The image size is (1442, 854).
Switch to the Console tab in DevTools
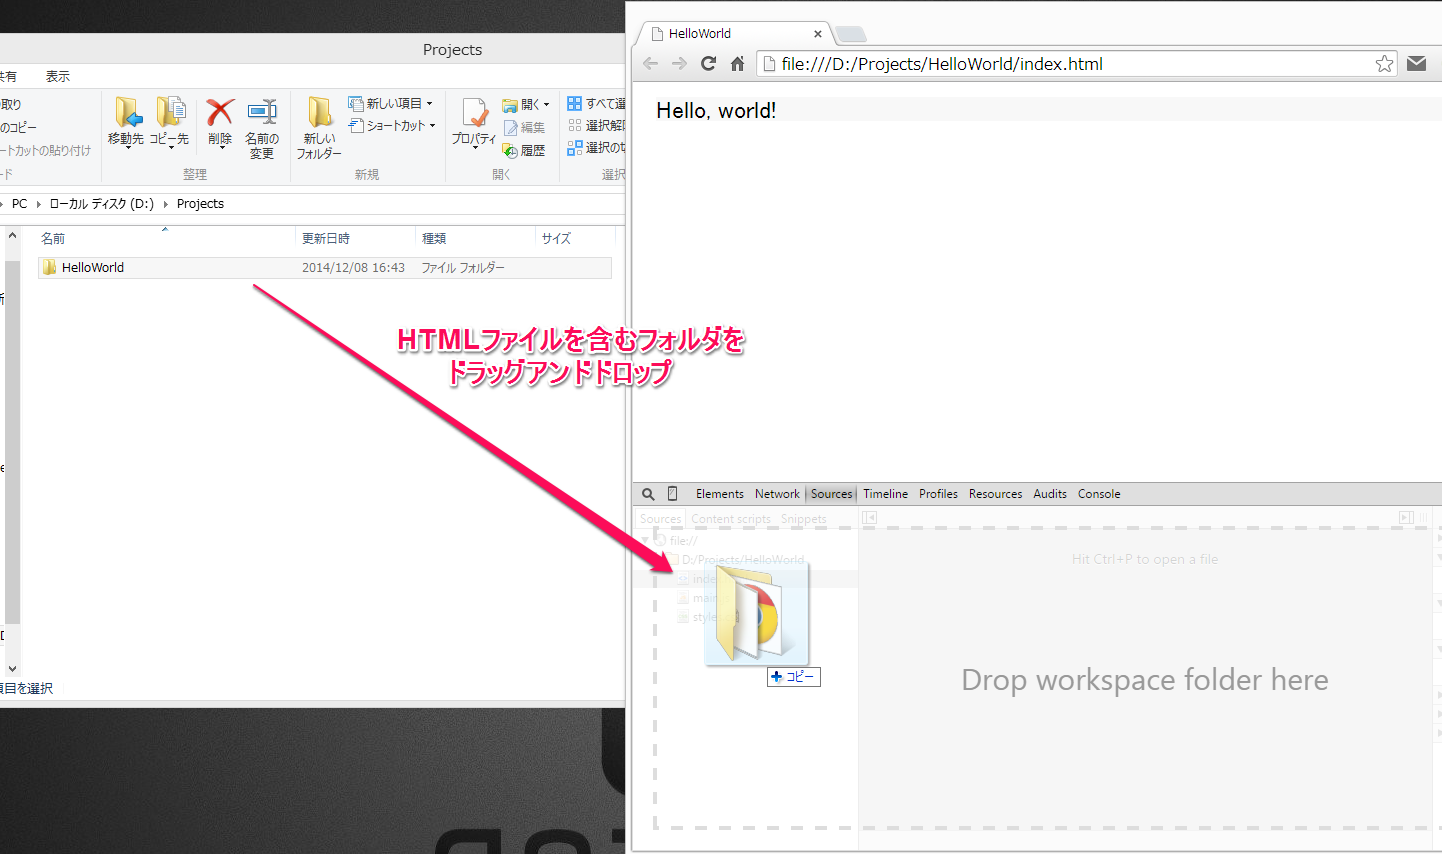1098,493
